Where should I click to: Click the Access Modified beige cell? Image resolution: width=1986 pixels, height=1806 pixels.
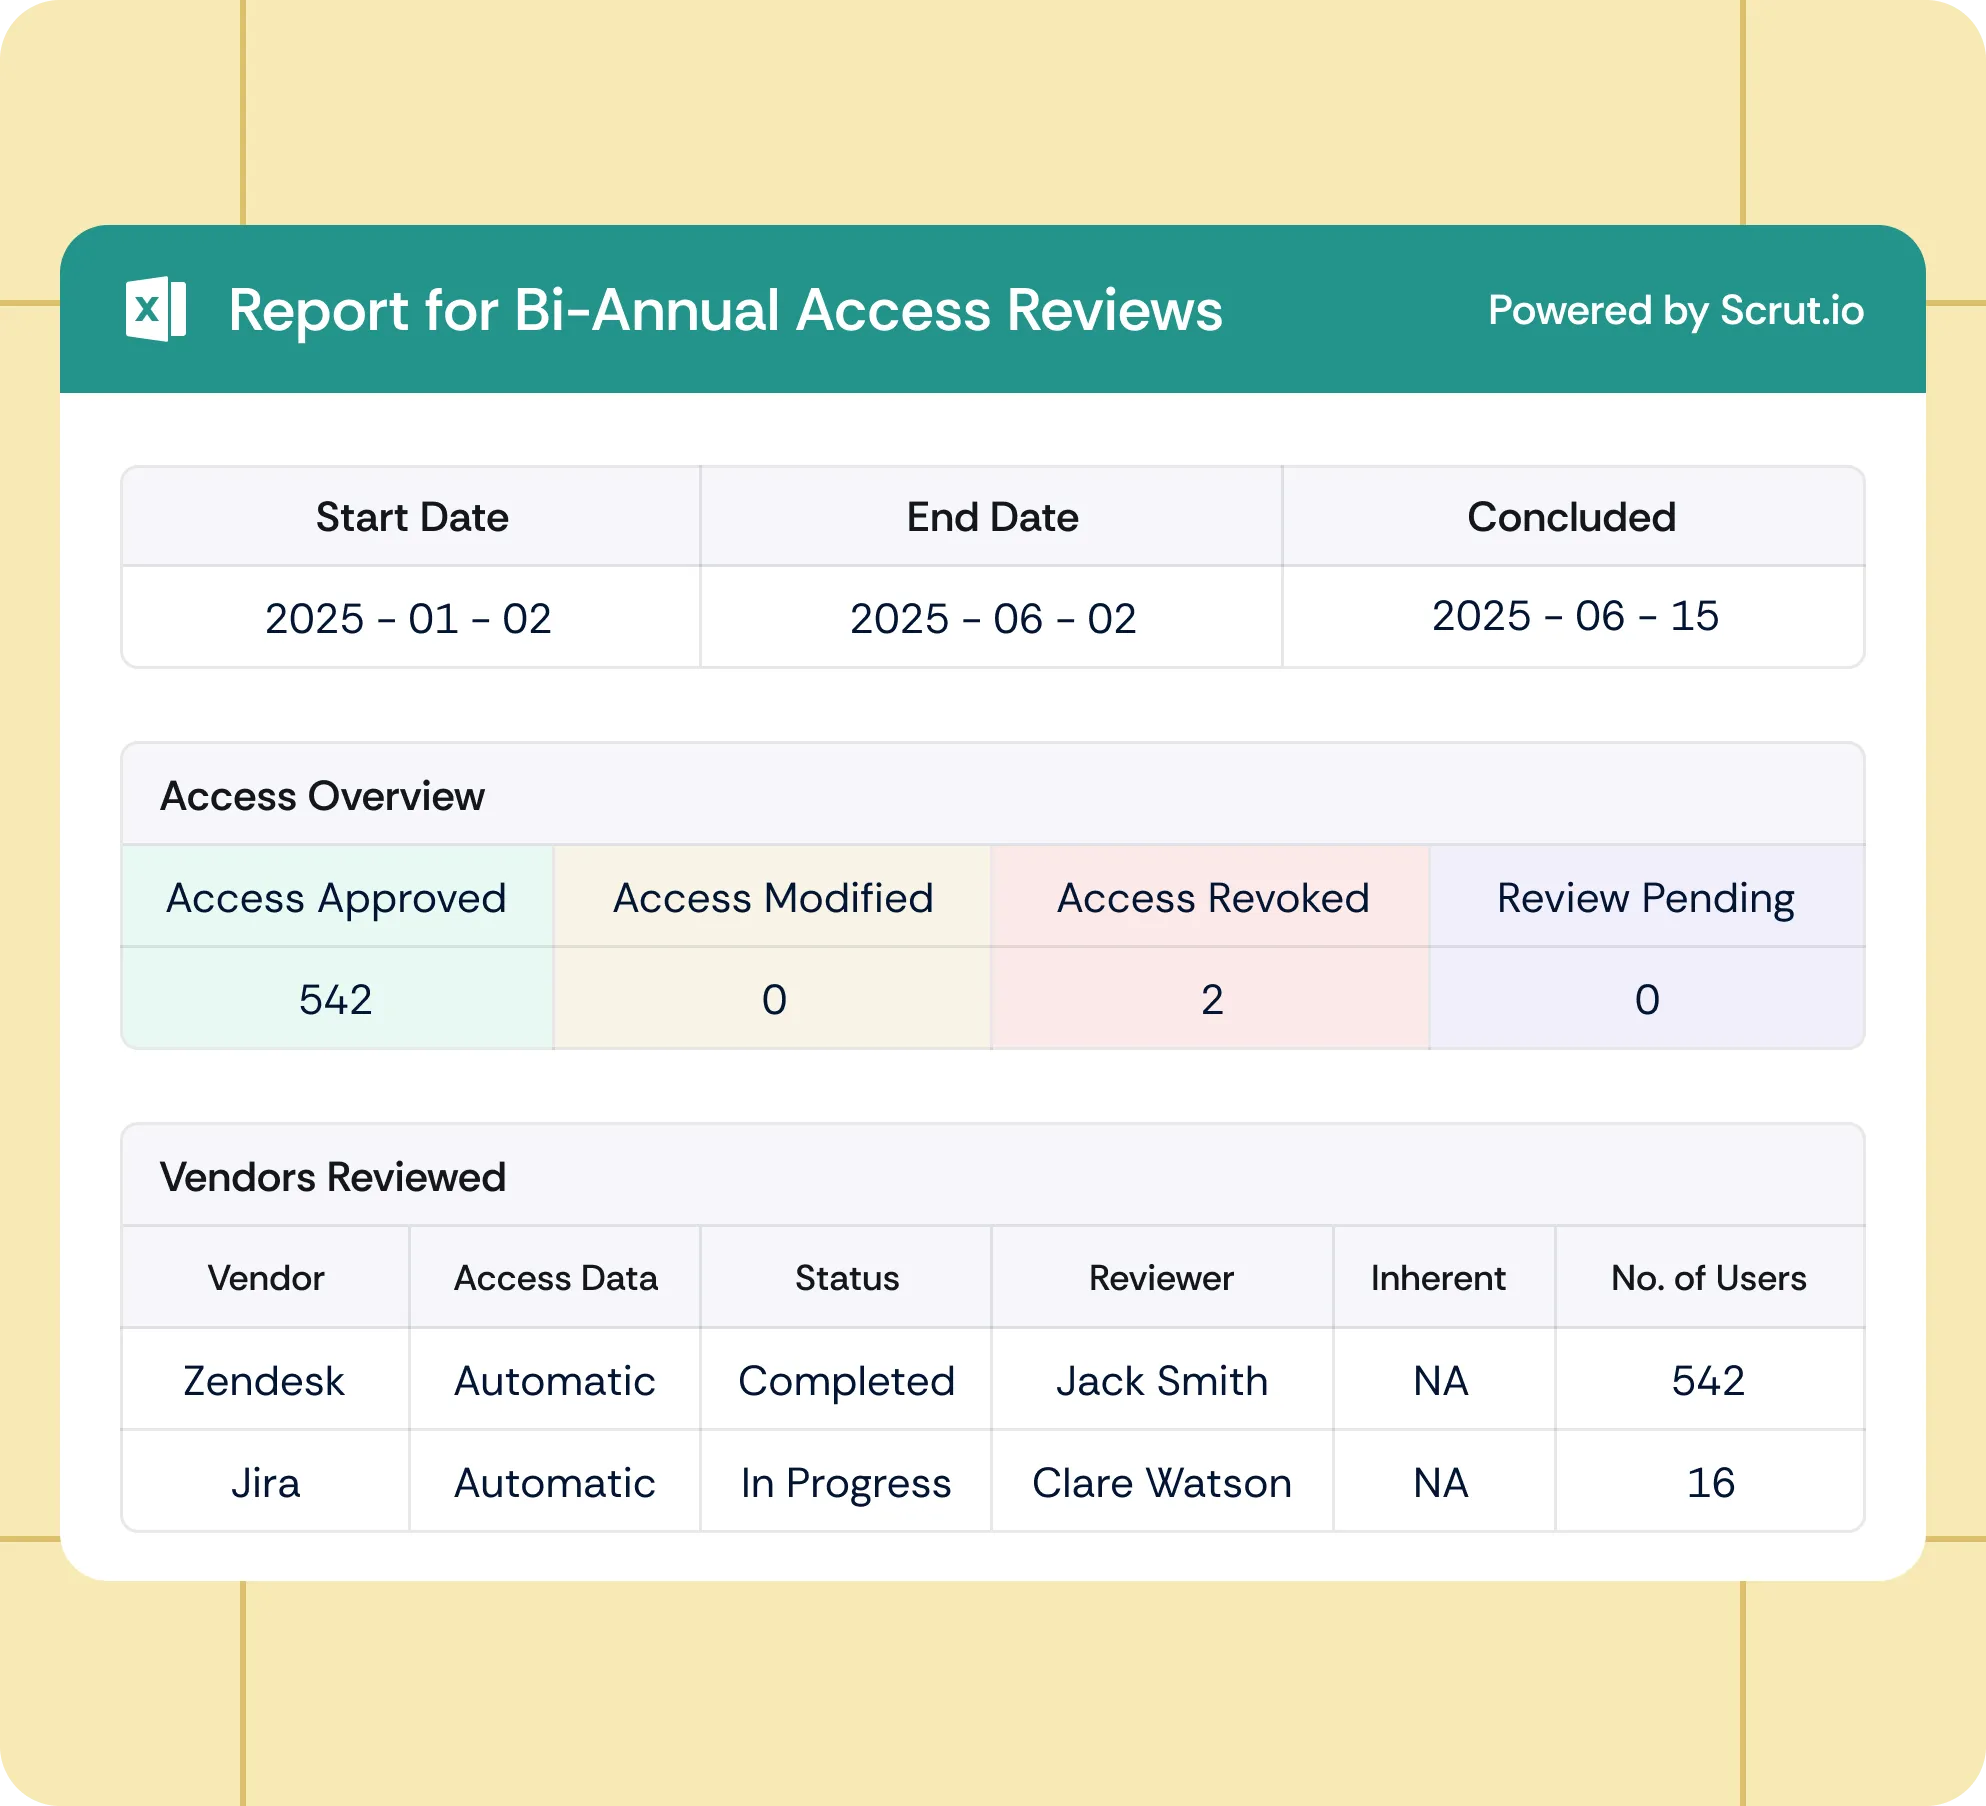click(x=773, y=898)
